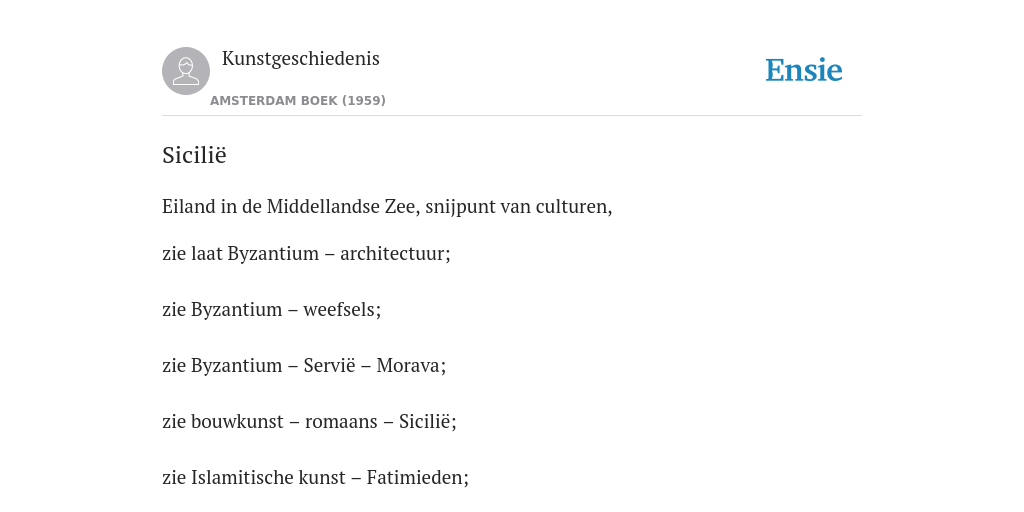The height and width of the screenshot is (512, 1024).
Task: Click the 'Eiland in de Middellandse Zee' sentence
Action: (387, 207)
